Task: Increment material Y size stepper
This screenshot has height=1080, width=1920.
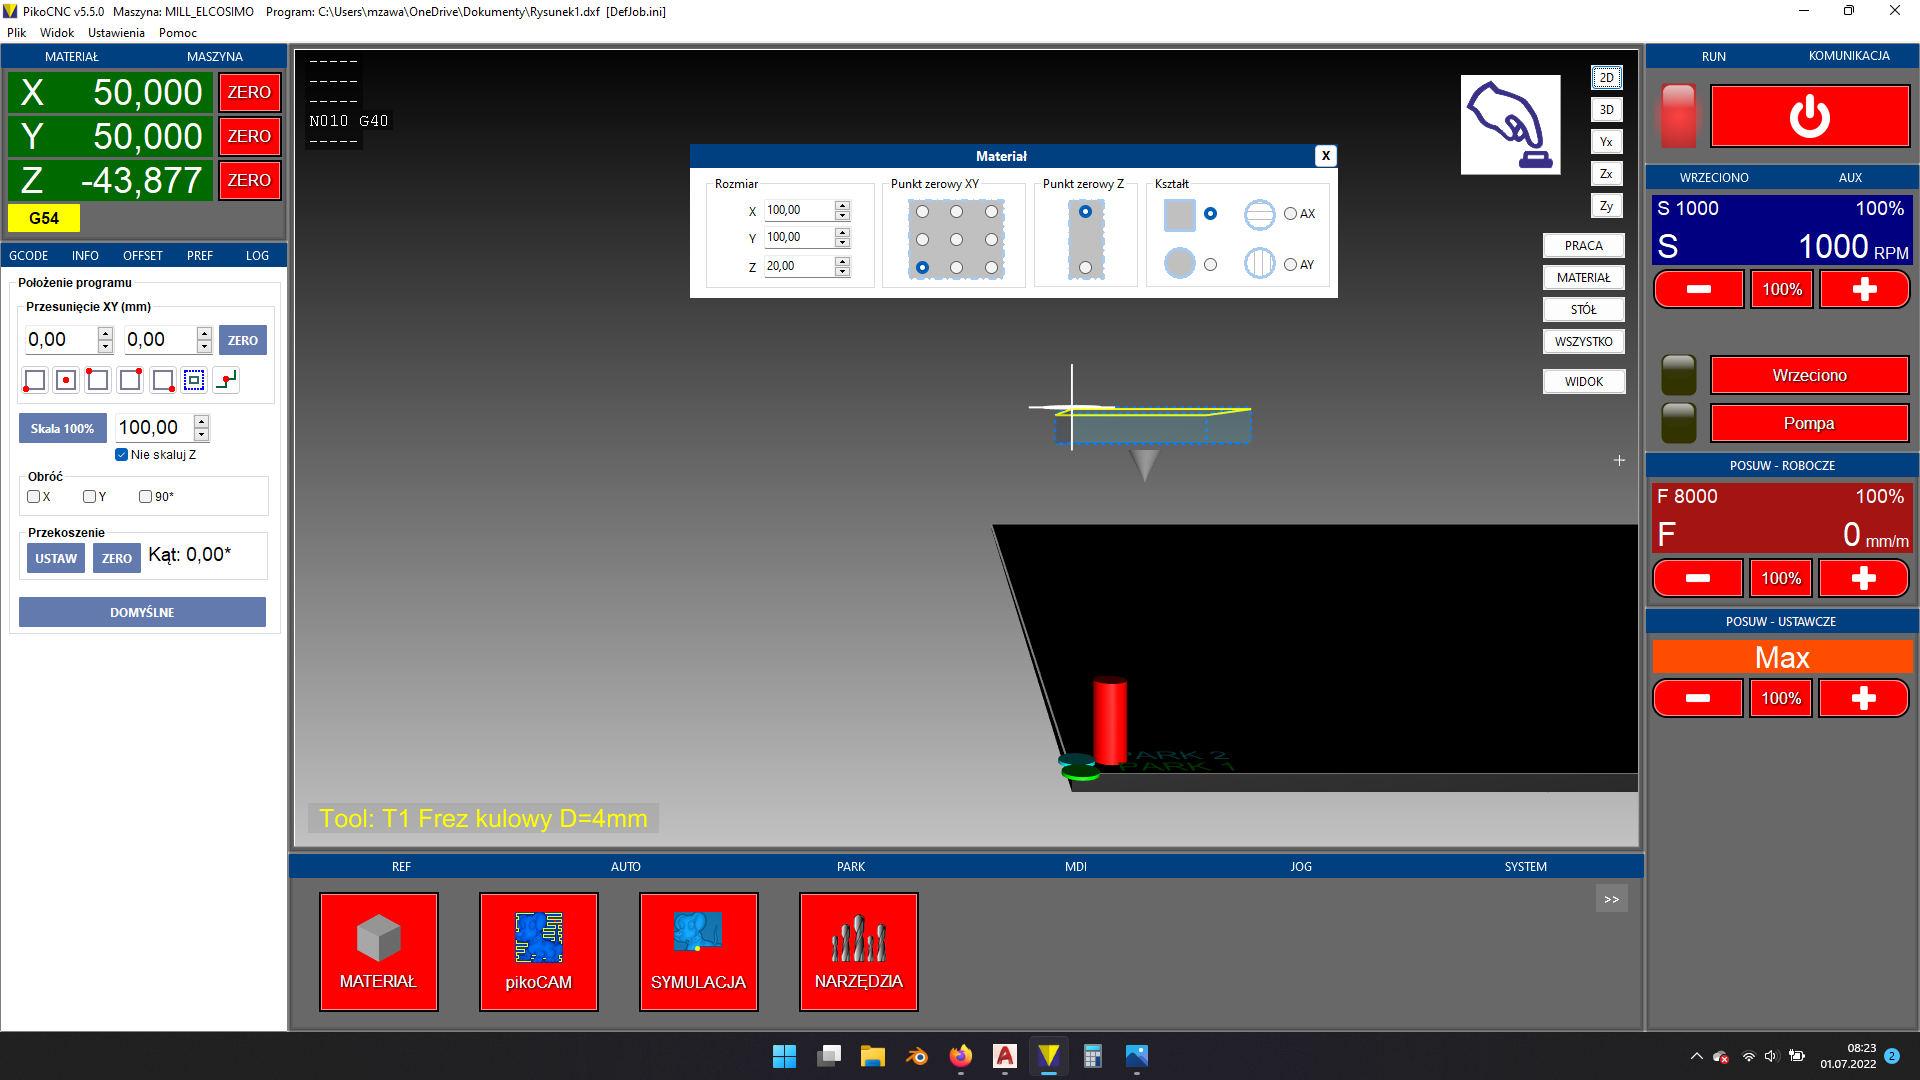Action: click(842, 232)
